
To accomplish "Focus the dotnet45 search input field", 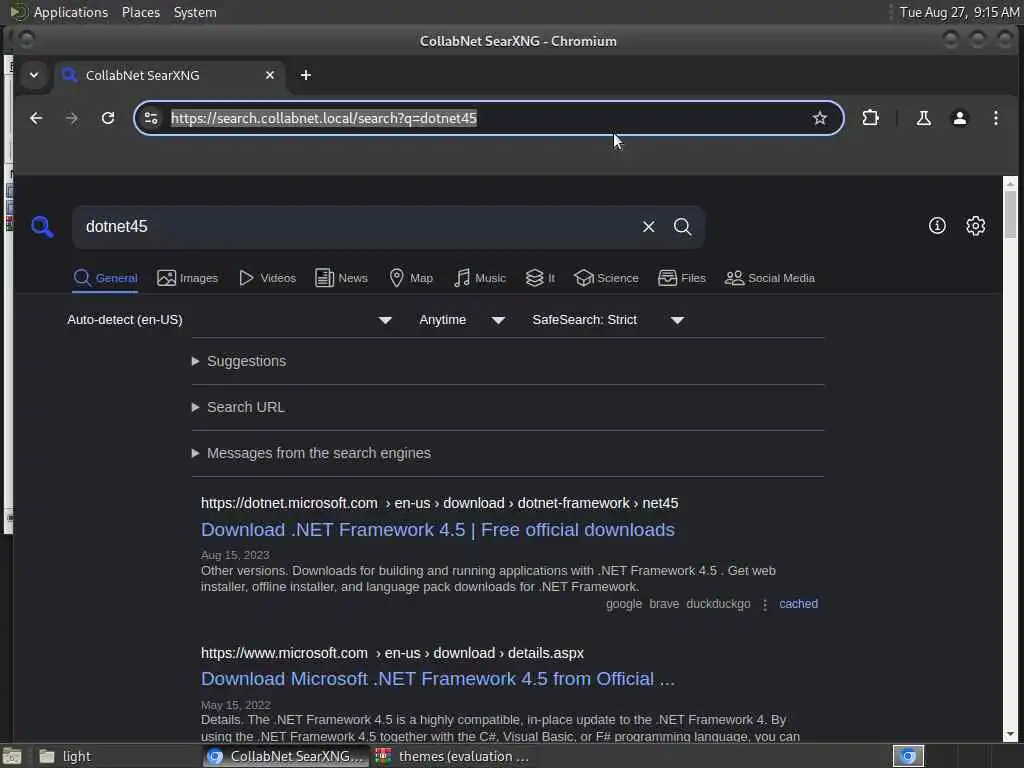I will pyautogui.click(x=356, y=227).
